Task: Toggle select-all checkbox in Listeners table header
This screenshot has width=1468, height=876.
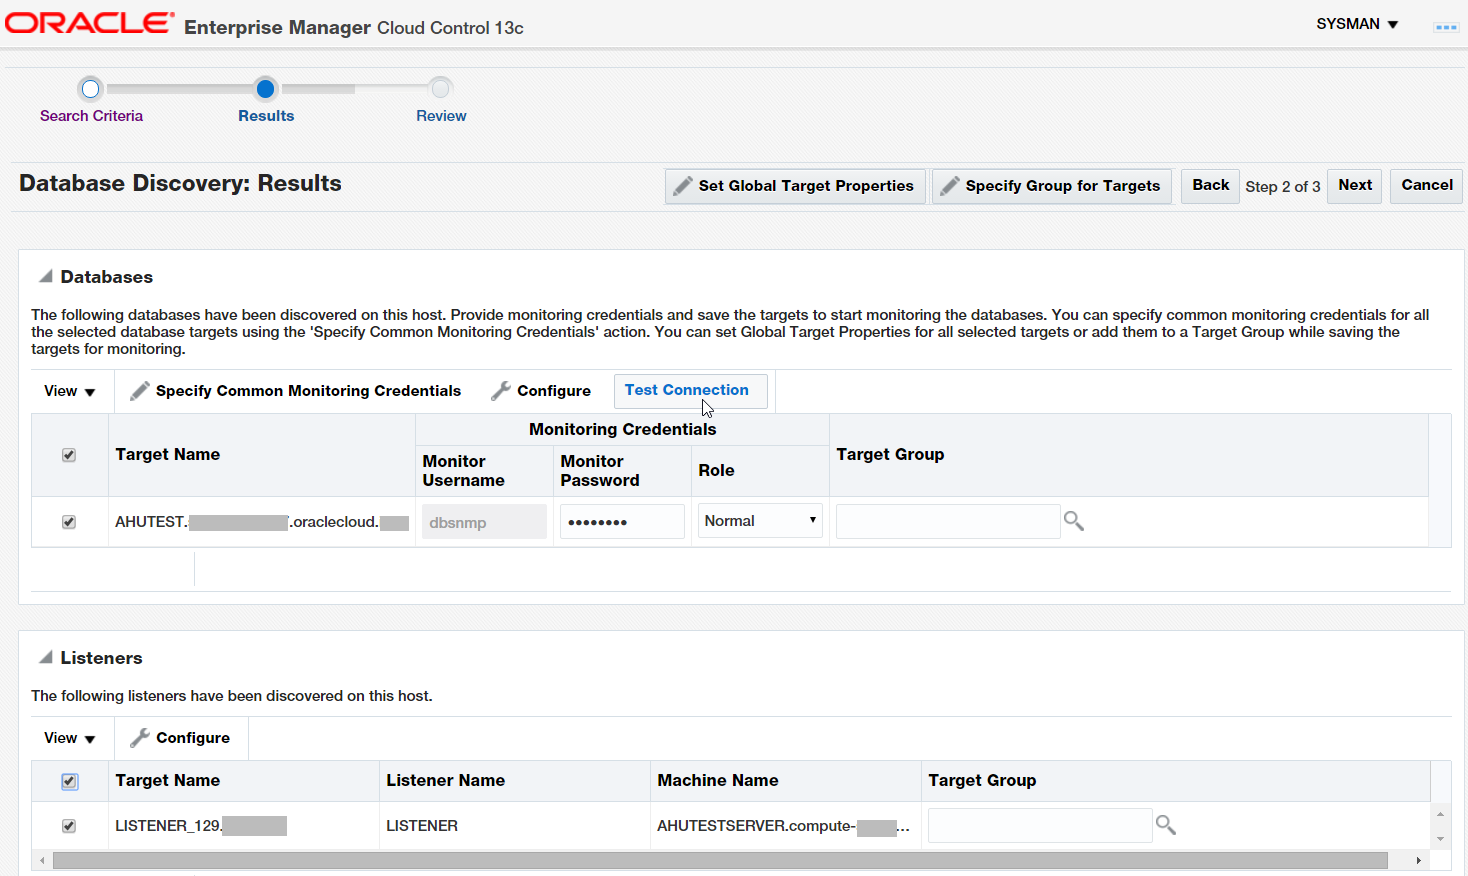Action: click(x=69, y=781)
